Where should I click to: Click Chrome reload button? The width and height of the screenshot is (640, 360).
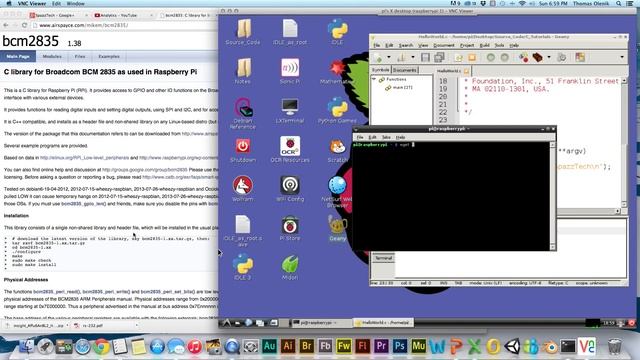24,25
